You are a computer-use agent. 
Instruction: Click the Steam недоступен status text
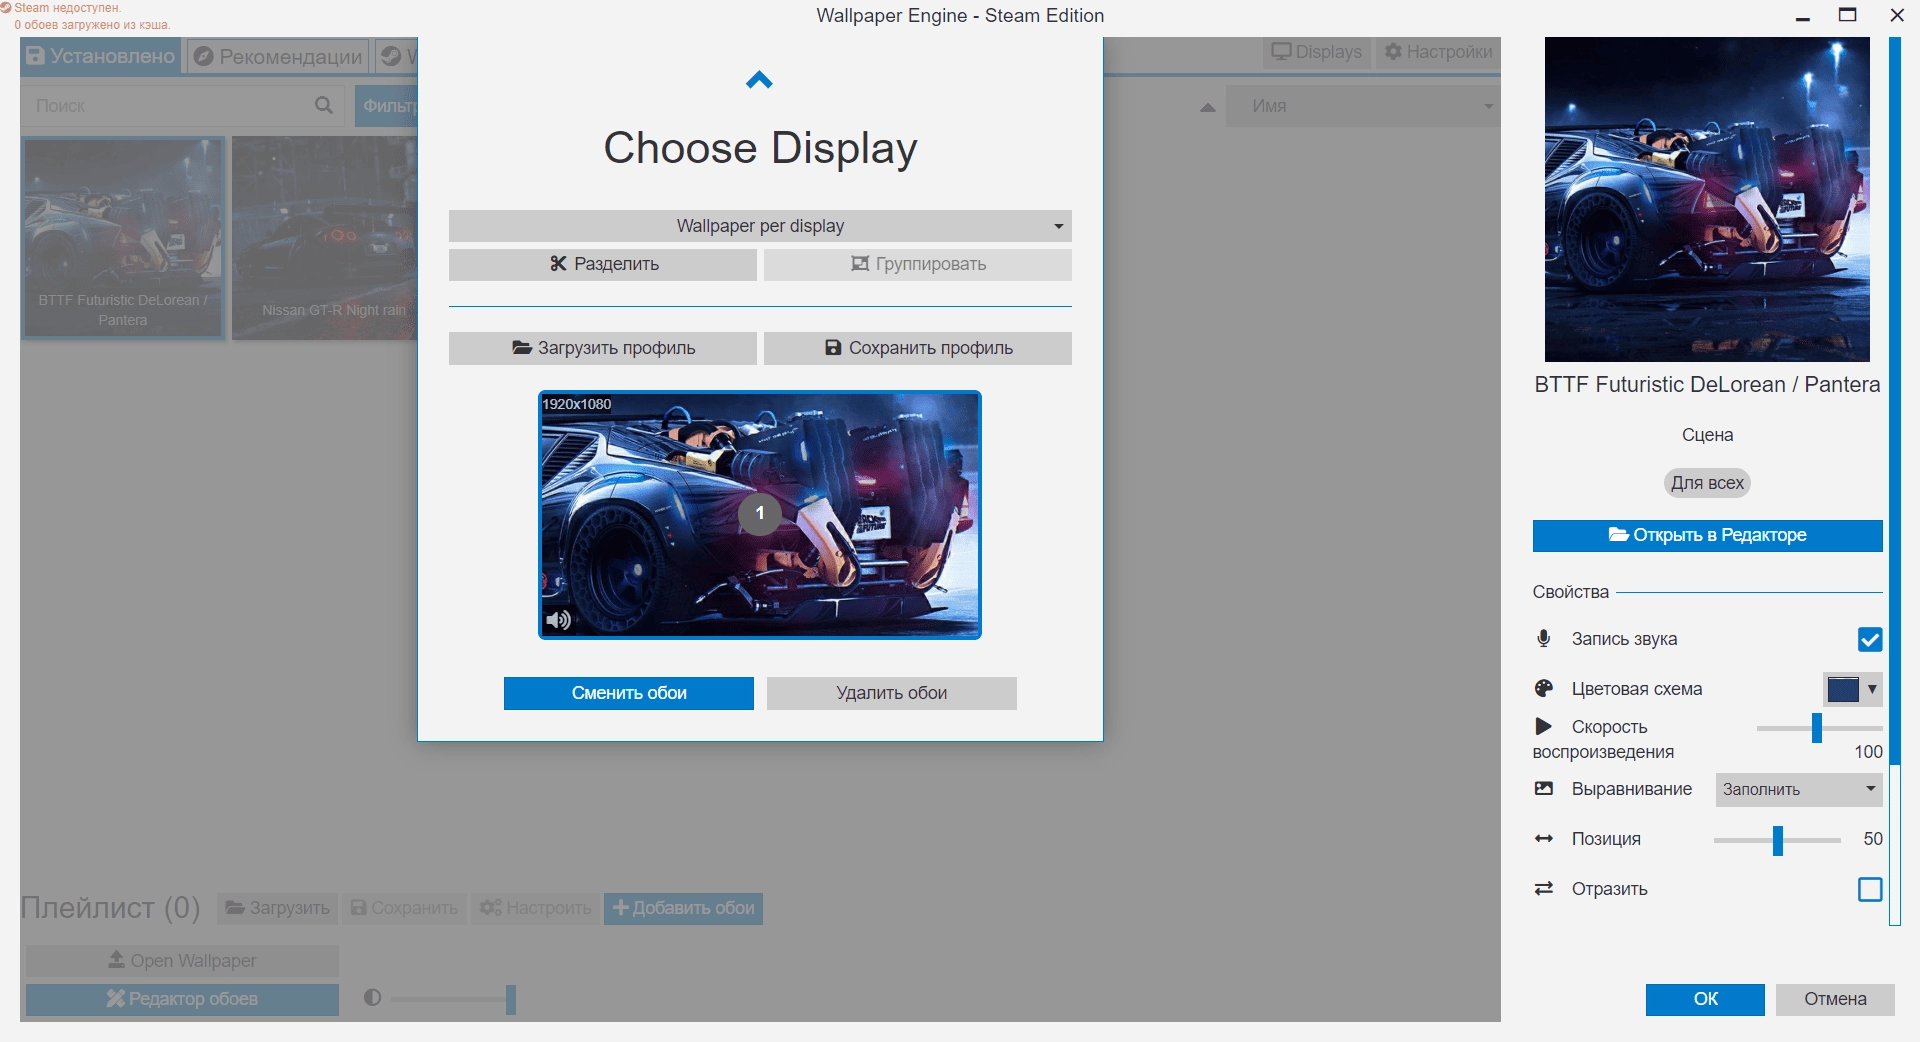click(67, 8)
